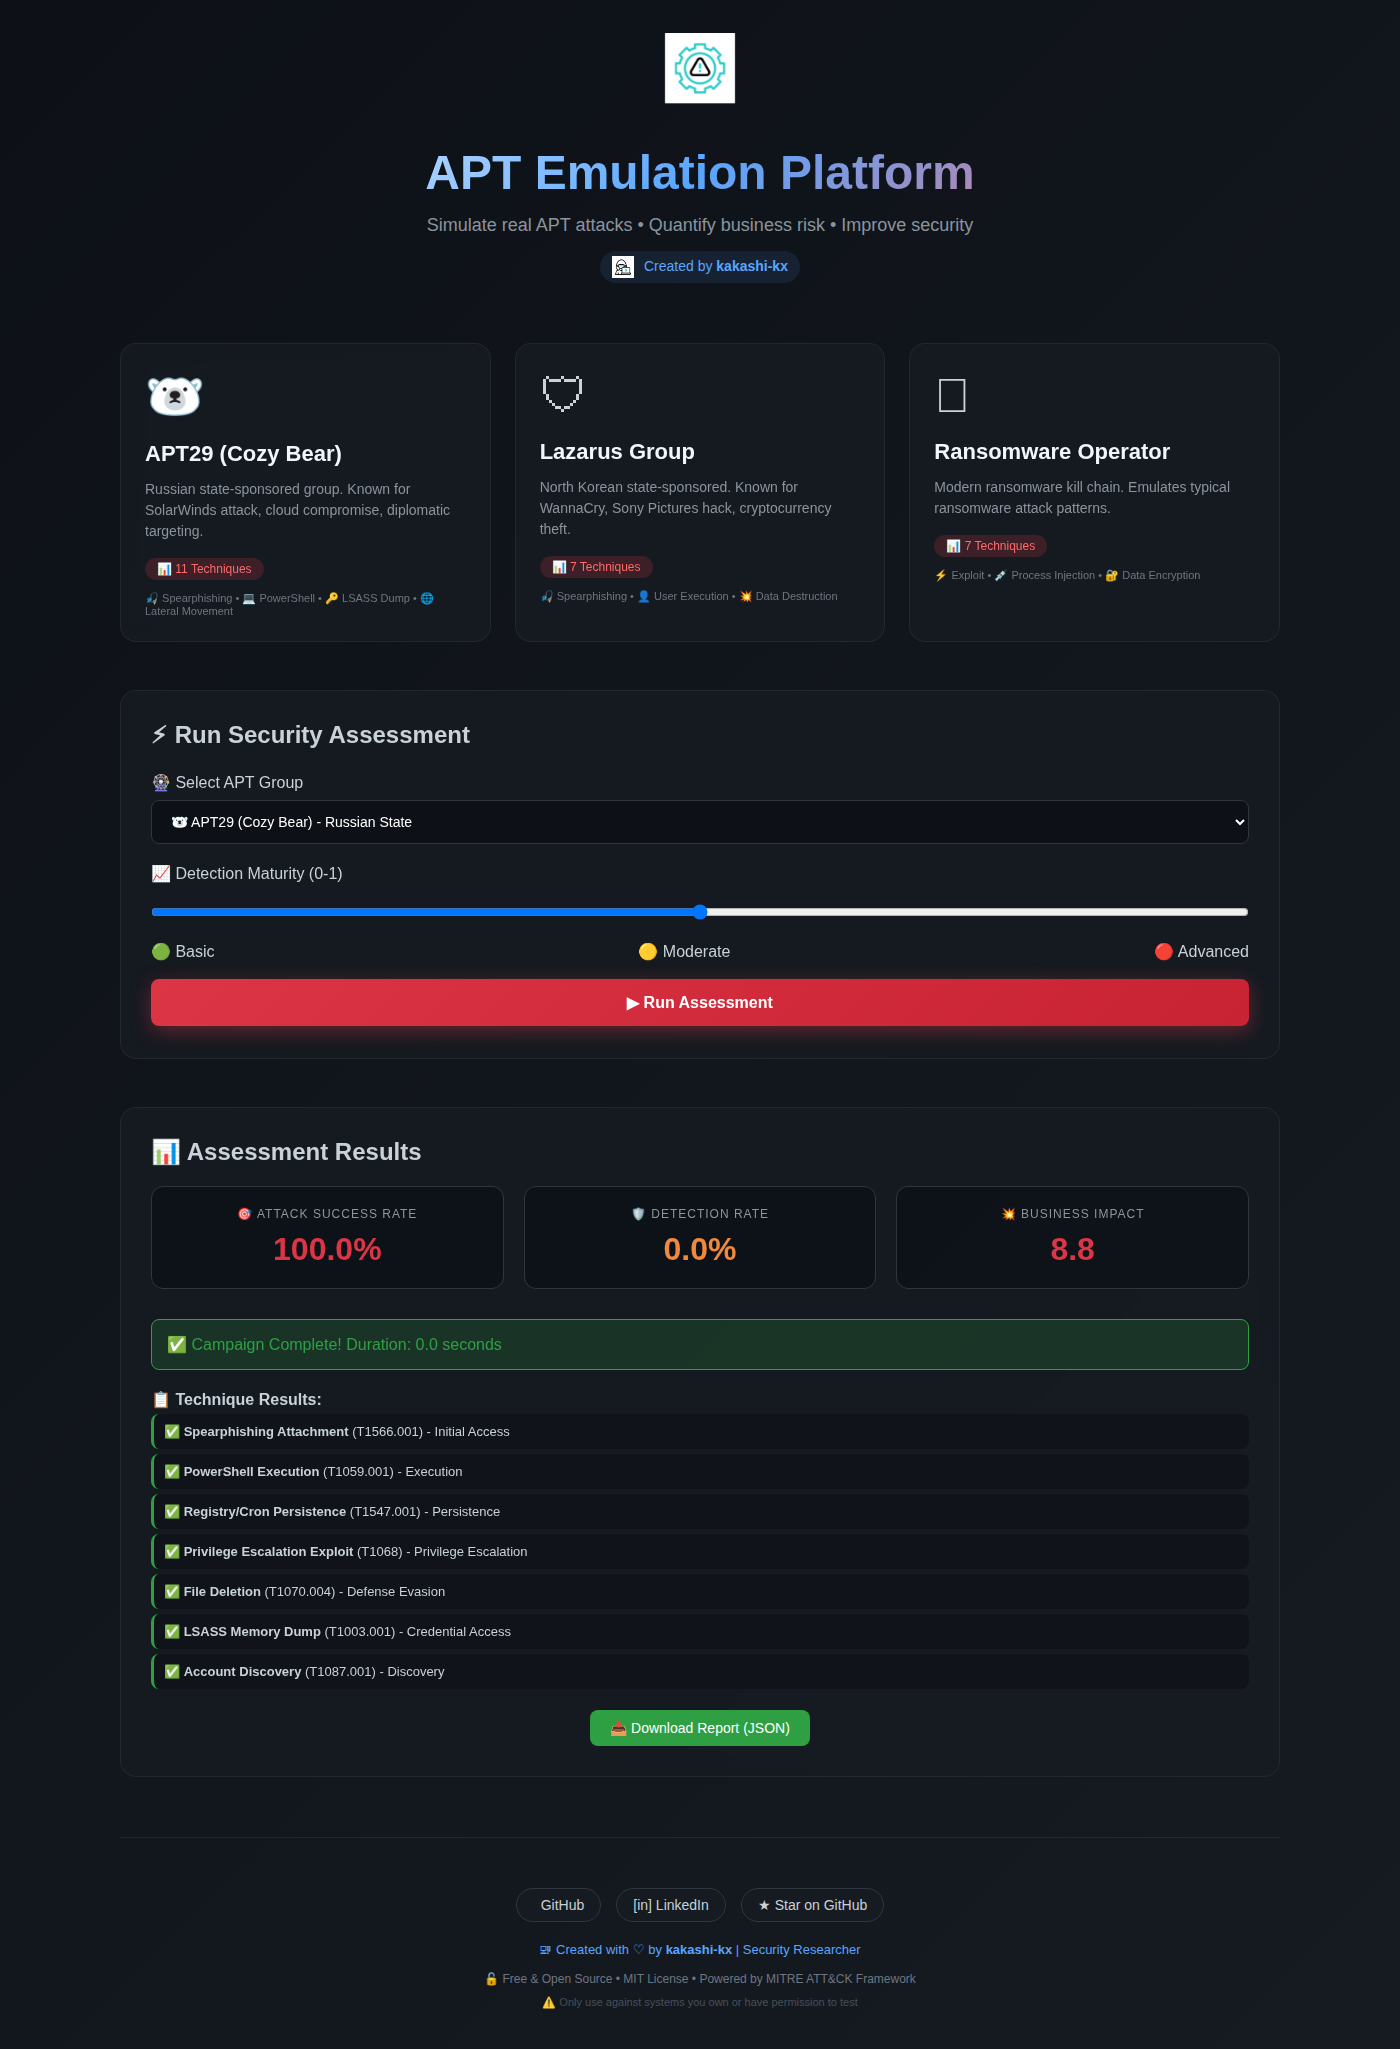Viewport: 1400px width, 2049px height.
Task: Click the icon beside Select APT Group label
Action: click(161, 783)
